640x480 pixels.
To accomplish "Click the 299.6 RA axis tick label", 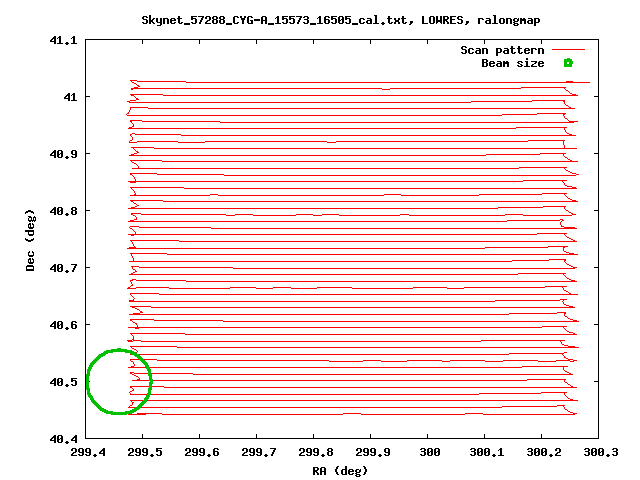I will pyautogui.click(x=202, y=452).
